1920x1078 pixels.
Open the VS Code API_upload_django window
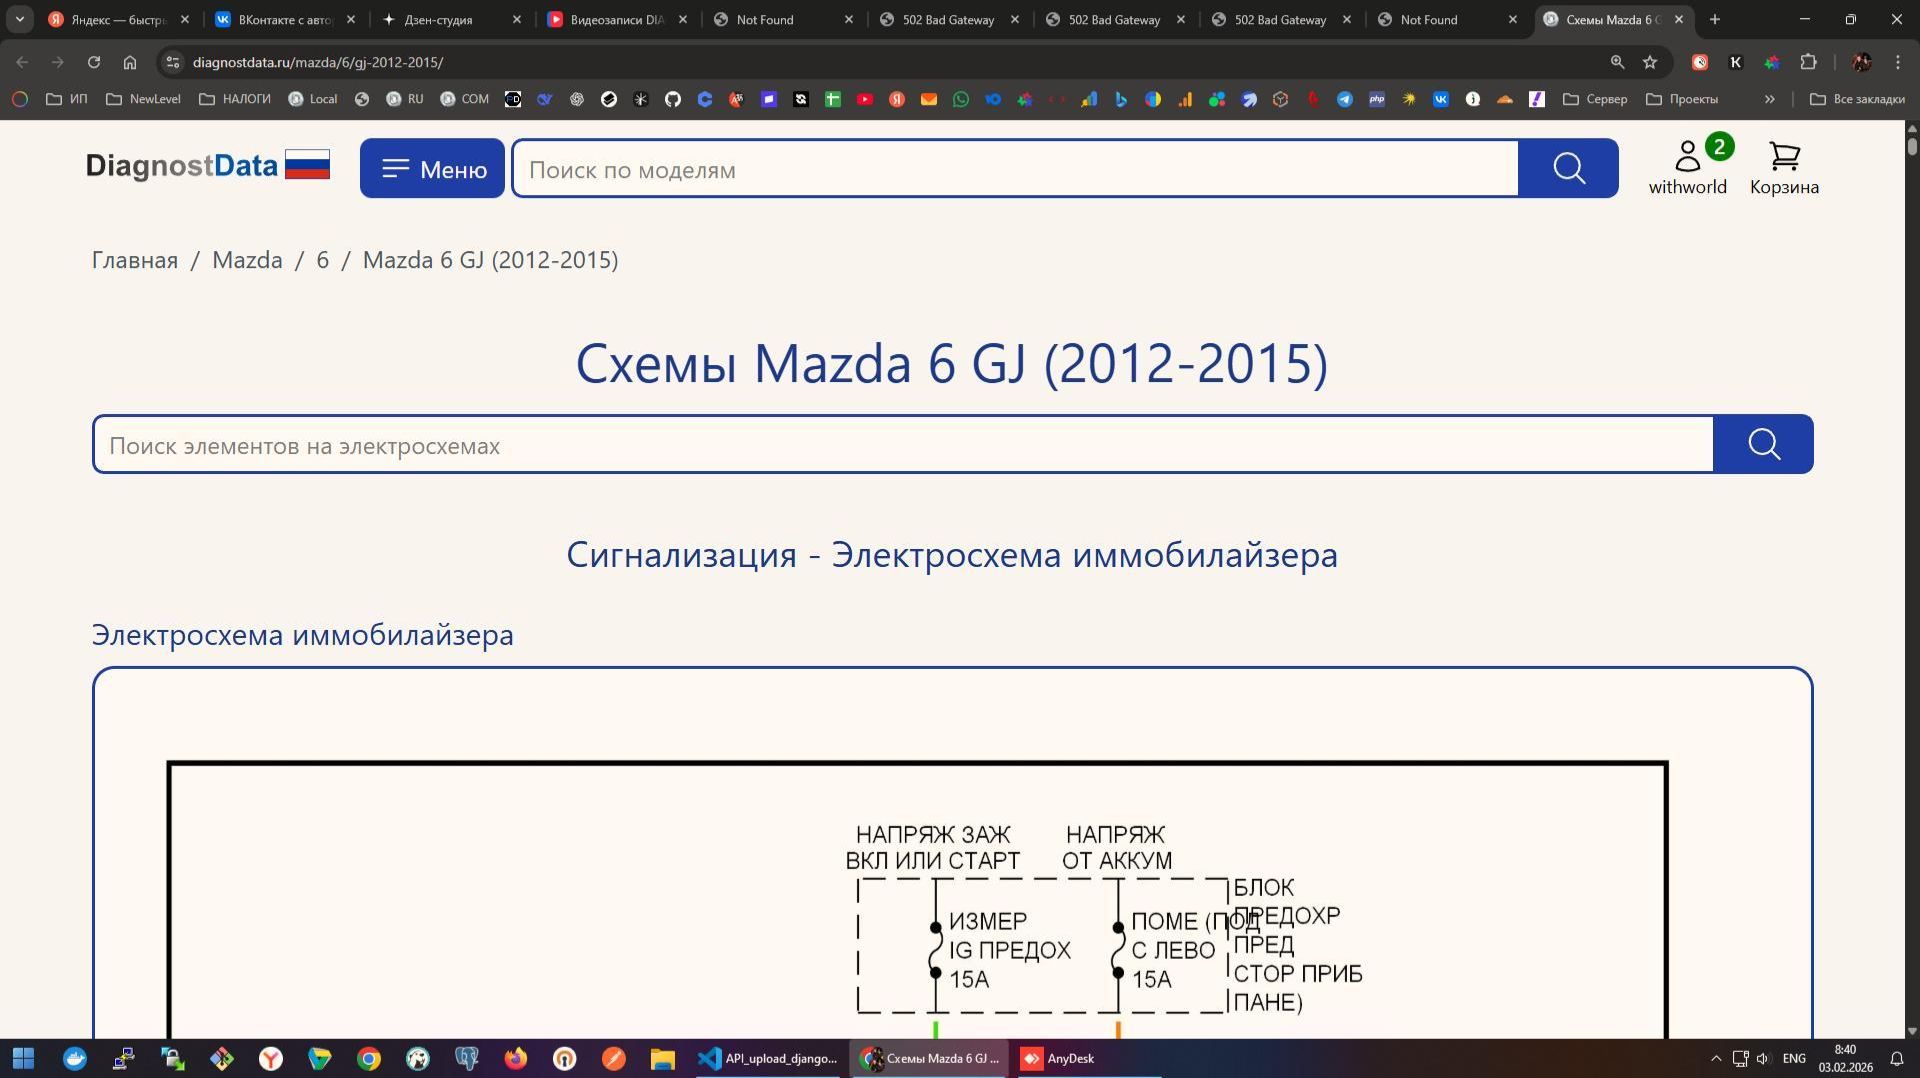[x=768, y=1058]
